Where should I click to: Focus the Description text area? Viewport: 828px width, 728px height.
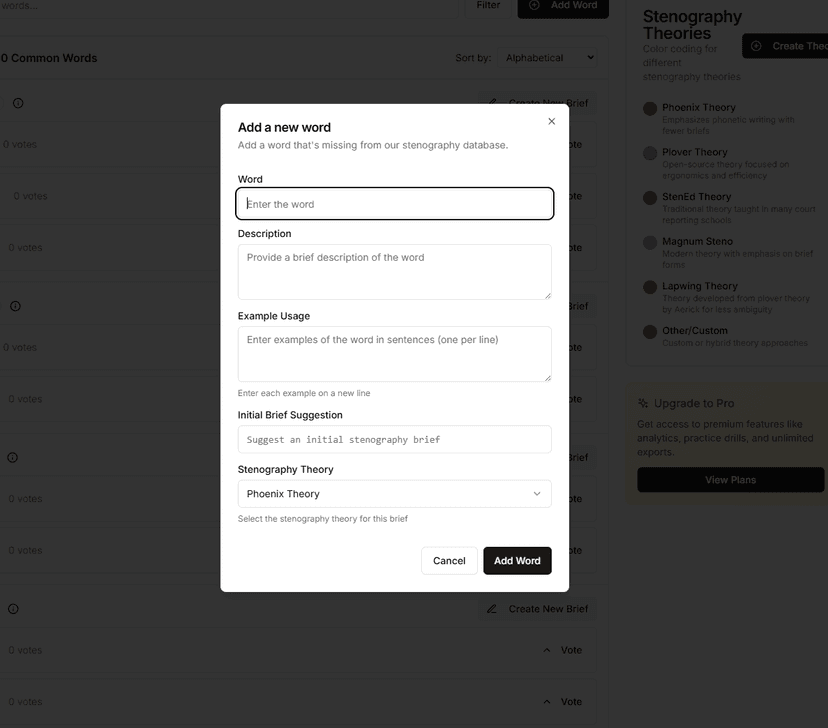tap(394, 272)
